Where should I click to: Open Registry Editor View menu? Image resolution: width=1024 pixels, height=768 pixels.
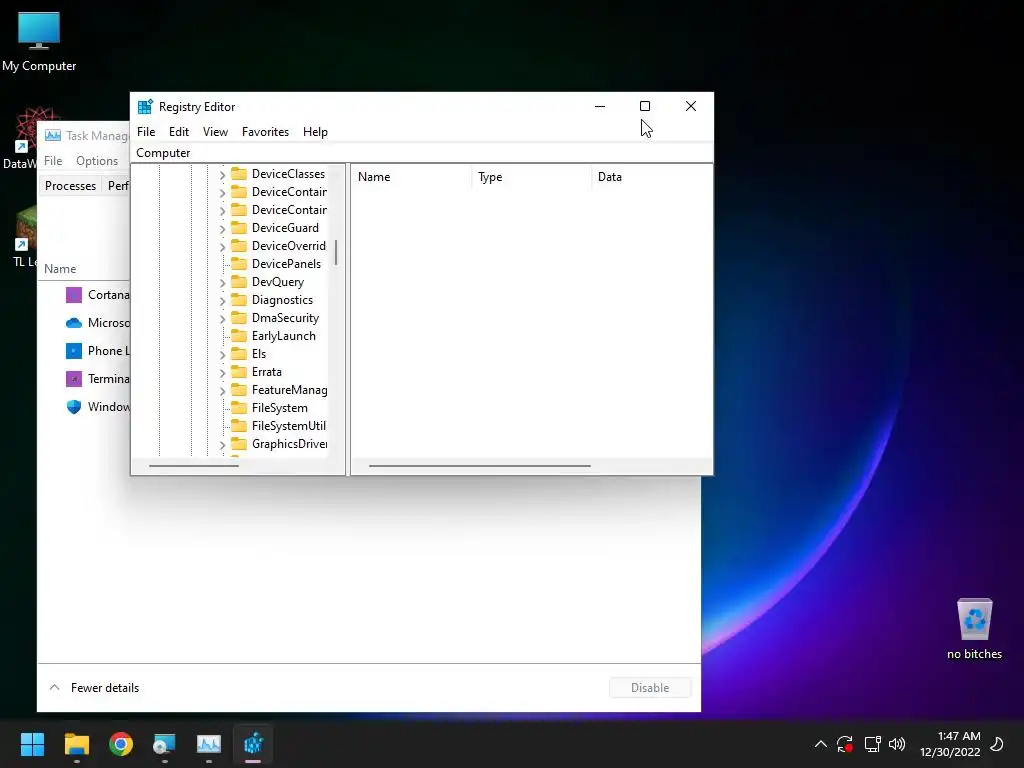(x=215, y=132)
